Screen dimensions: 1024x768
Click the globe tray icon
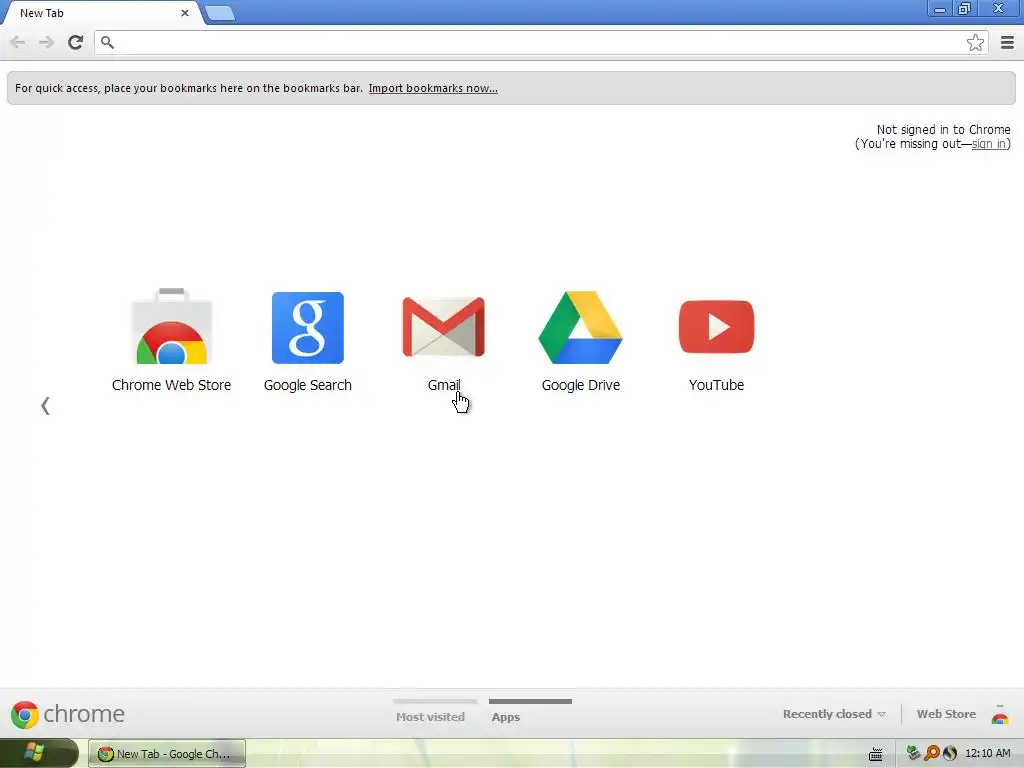click(x=950, y=753)
